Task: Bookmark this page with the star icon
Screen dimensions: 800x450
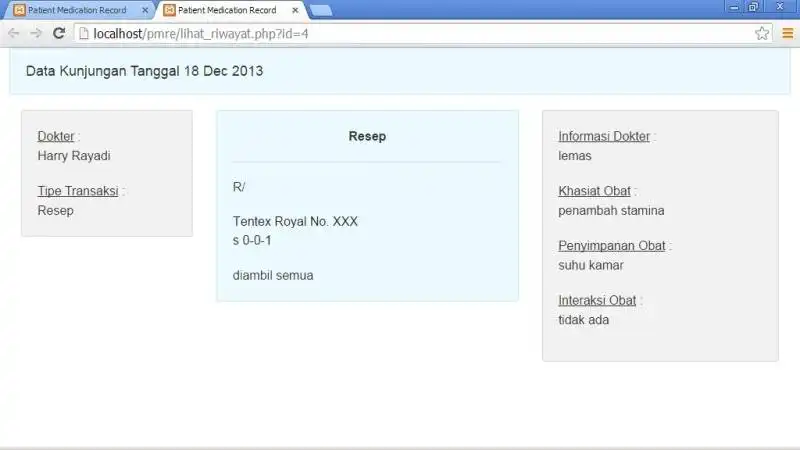Action: point(762,34)
